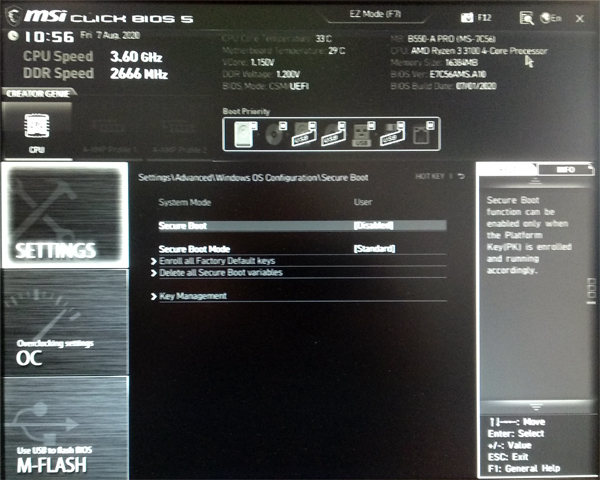Click the F1: General Help hint
This screenshot has height=480, width=600.
(524, 469)
